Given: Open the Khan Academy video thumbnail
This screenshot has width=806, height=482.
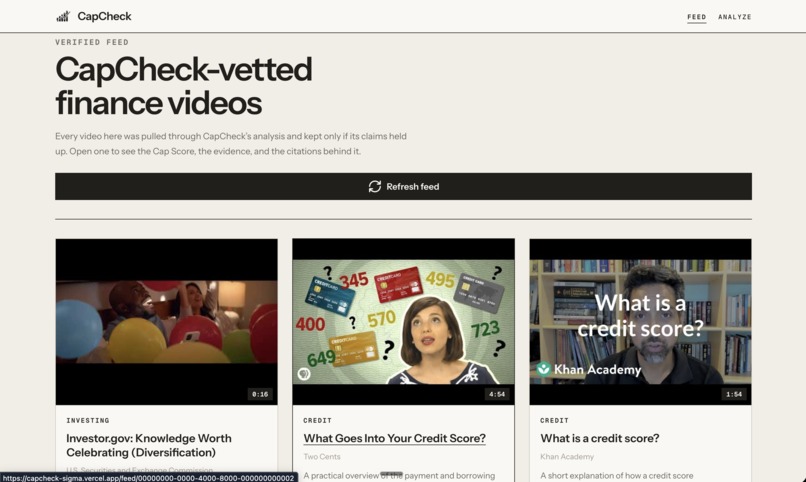Looking at the screenshot, I should 640,322.
